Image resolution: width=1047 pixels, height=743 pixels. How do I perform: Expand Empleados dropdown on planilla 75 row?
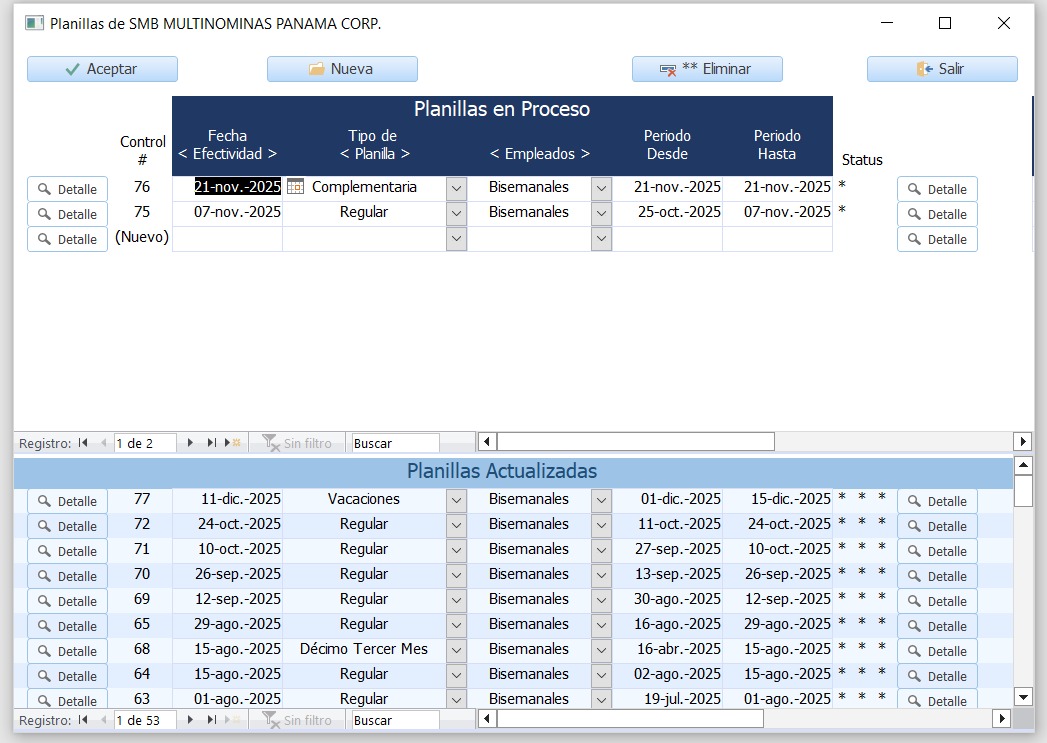[x=601, y=213]
